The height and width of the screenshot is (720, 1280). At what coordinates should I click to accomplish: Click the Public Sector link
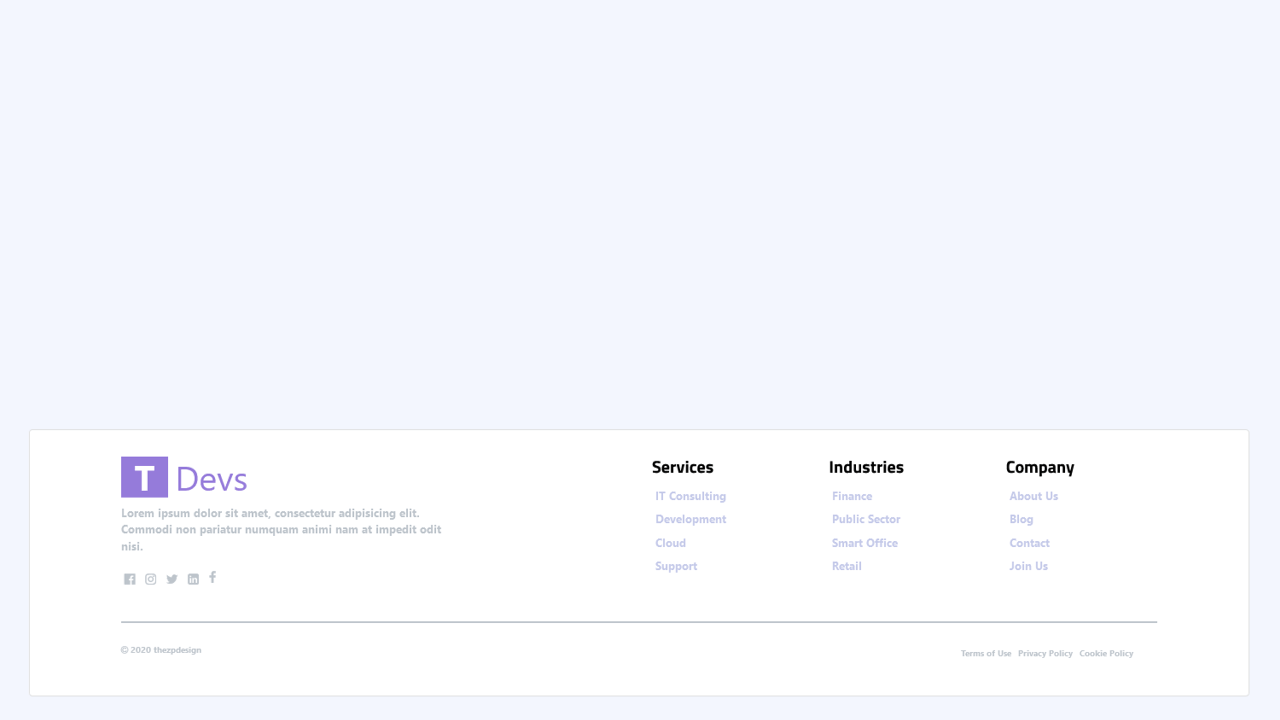[x=866, y=519]
